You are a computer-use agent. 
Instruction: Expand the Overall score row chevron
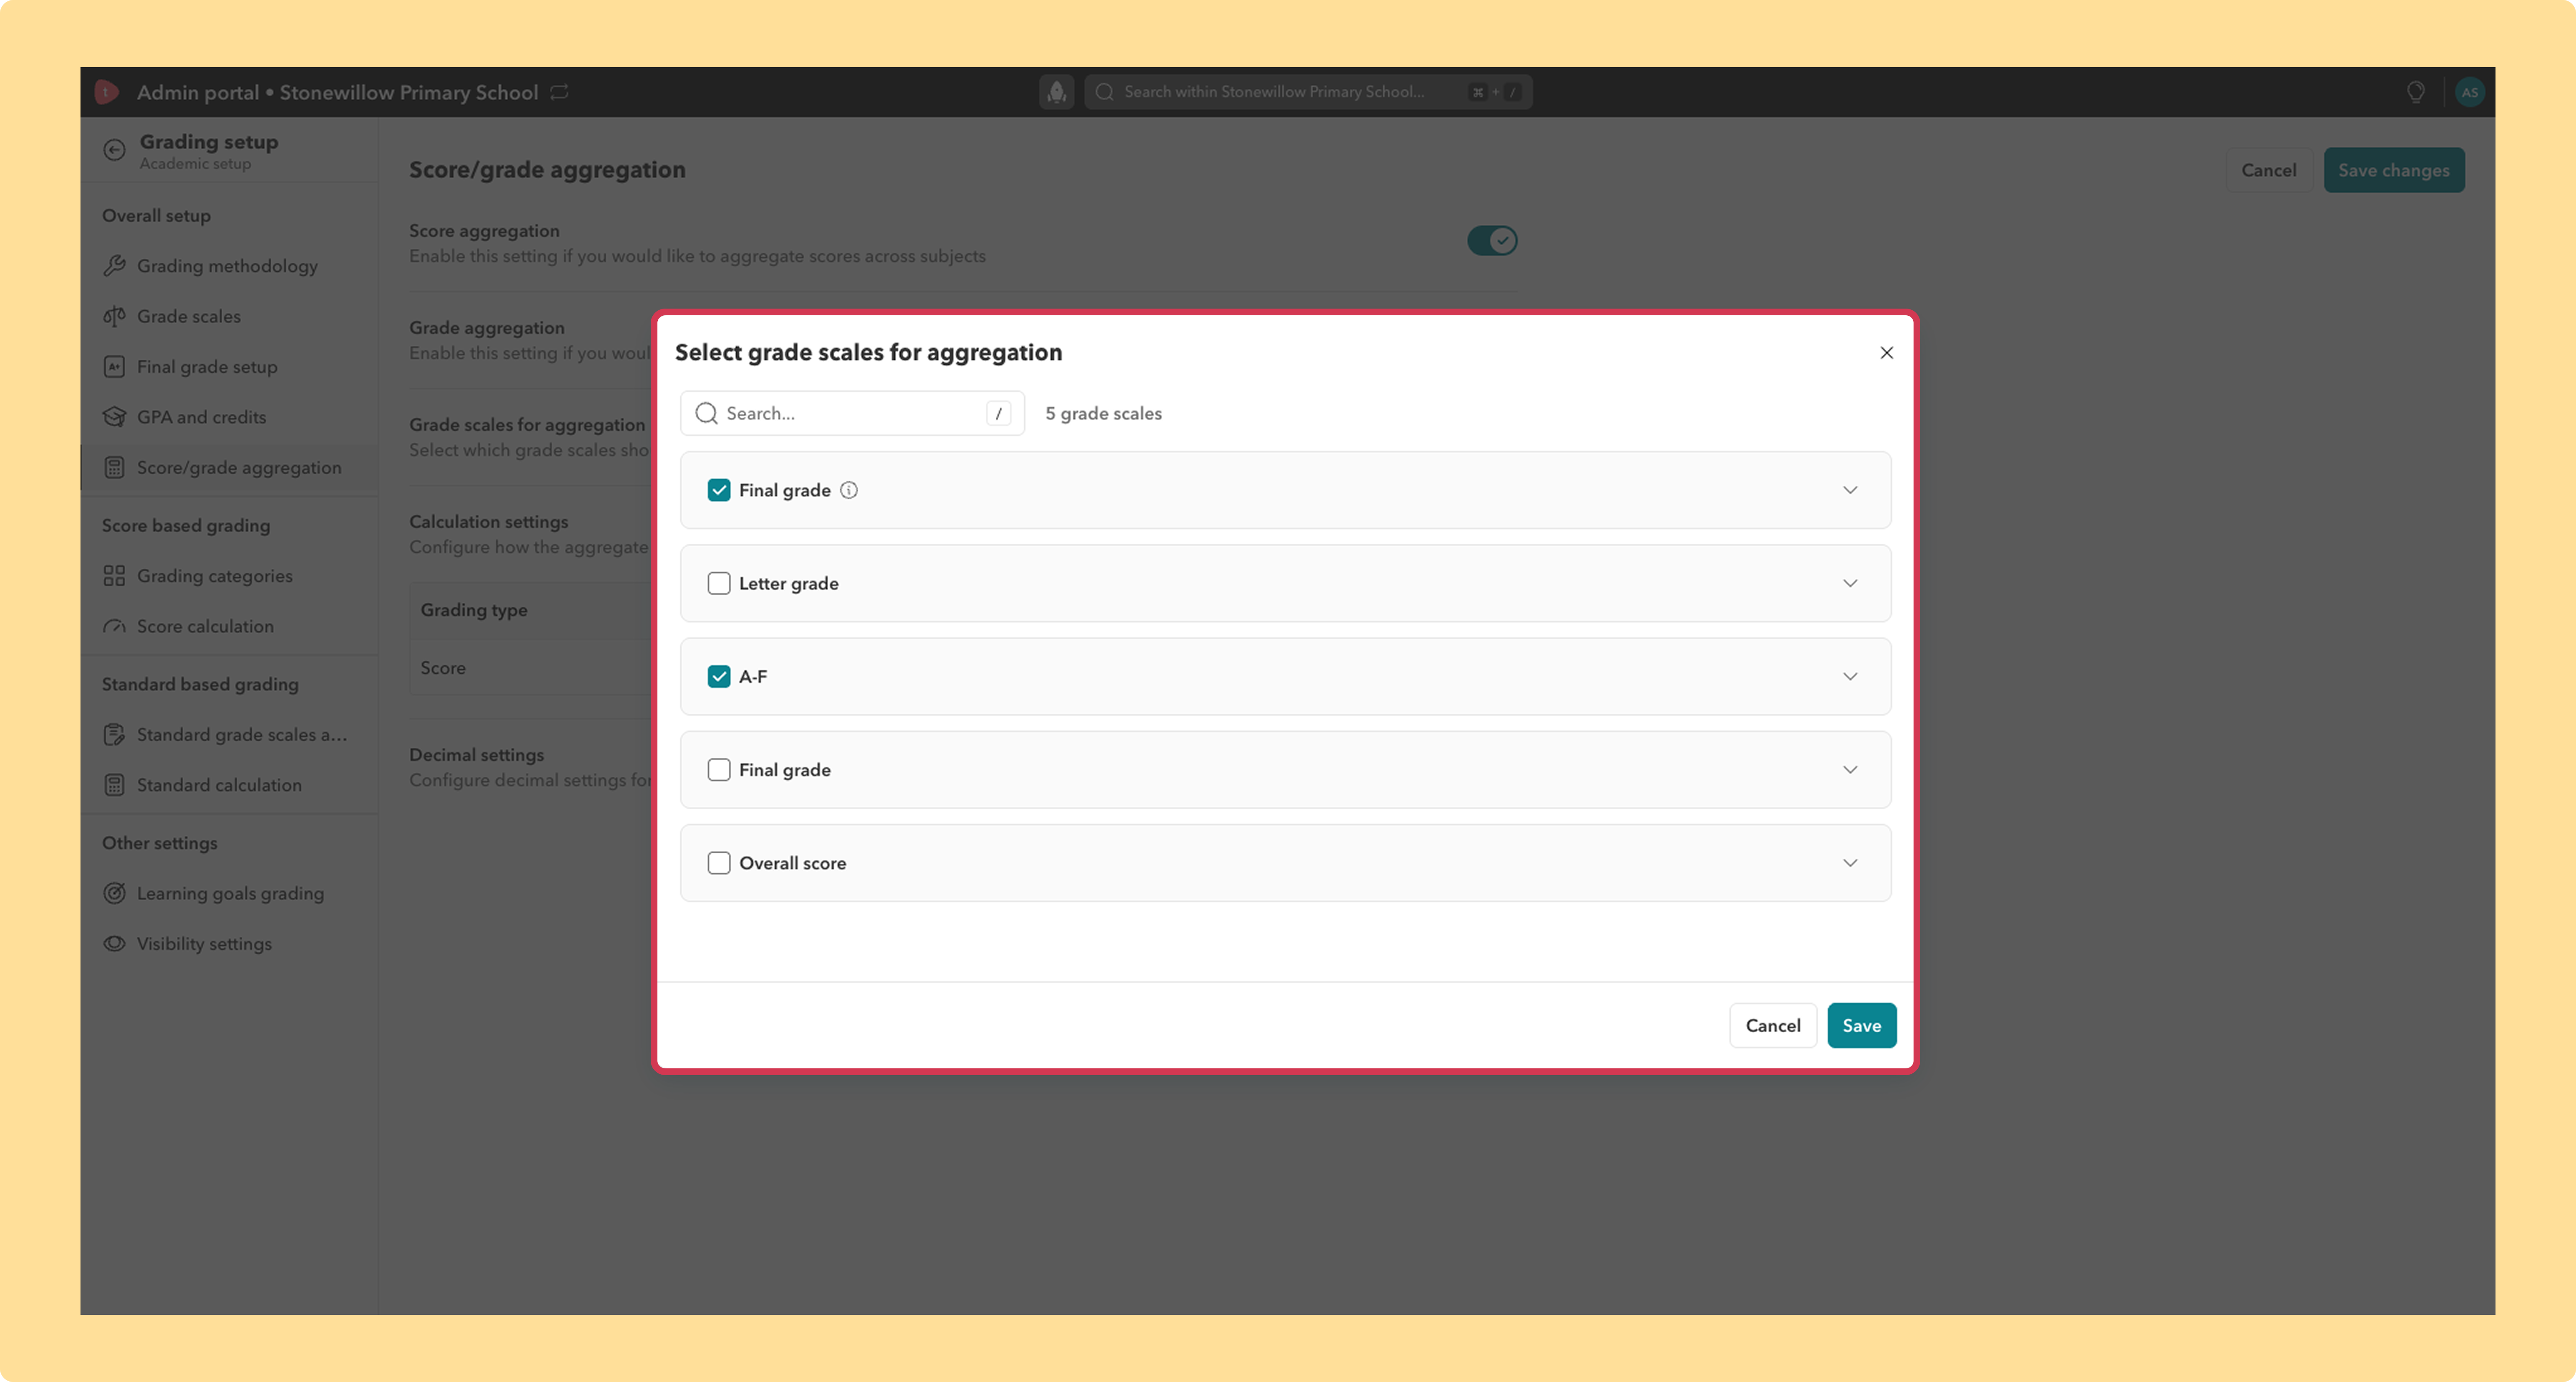coord(1850,863)
